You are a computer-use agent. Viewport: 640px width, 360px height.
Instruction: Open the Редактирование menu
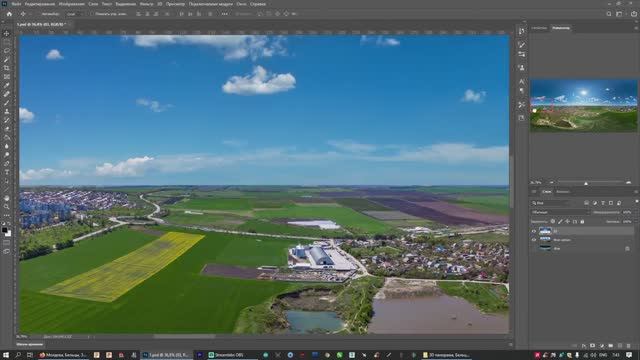(40, 4)
